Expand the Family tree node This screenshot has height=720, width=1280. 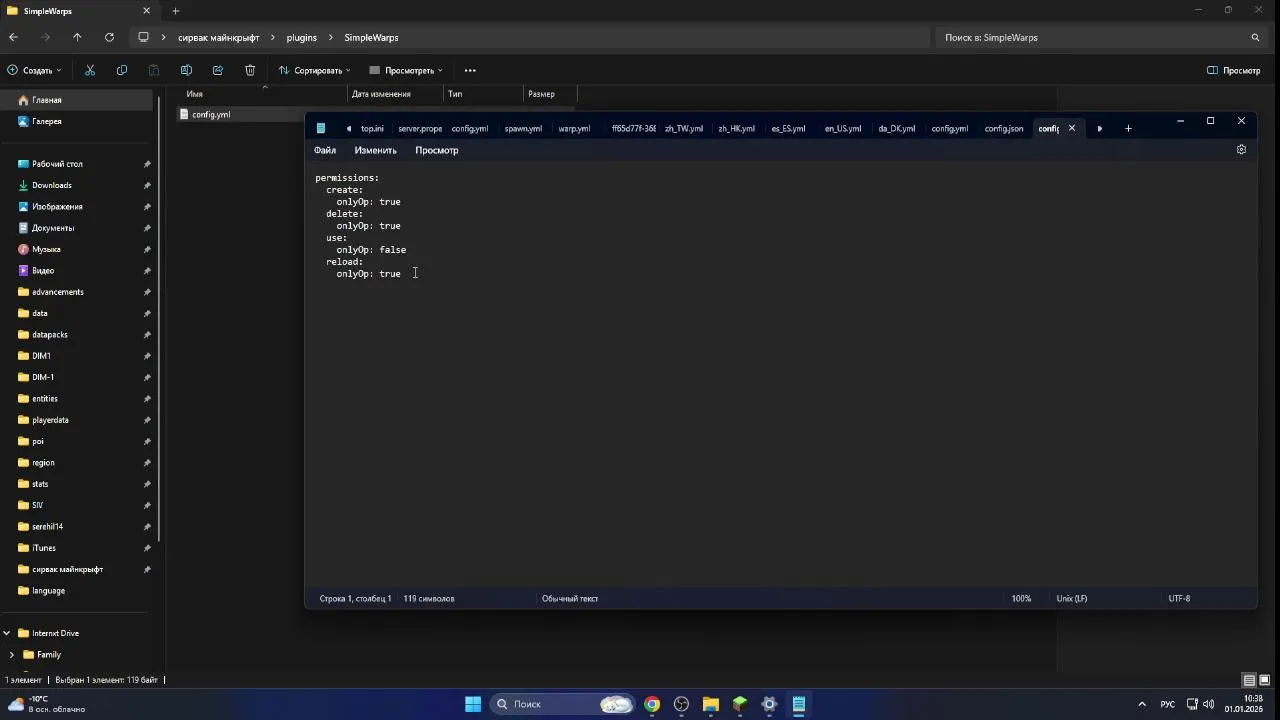12,655
